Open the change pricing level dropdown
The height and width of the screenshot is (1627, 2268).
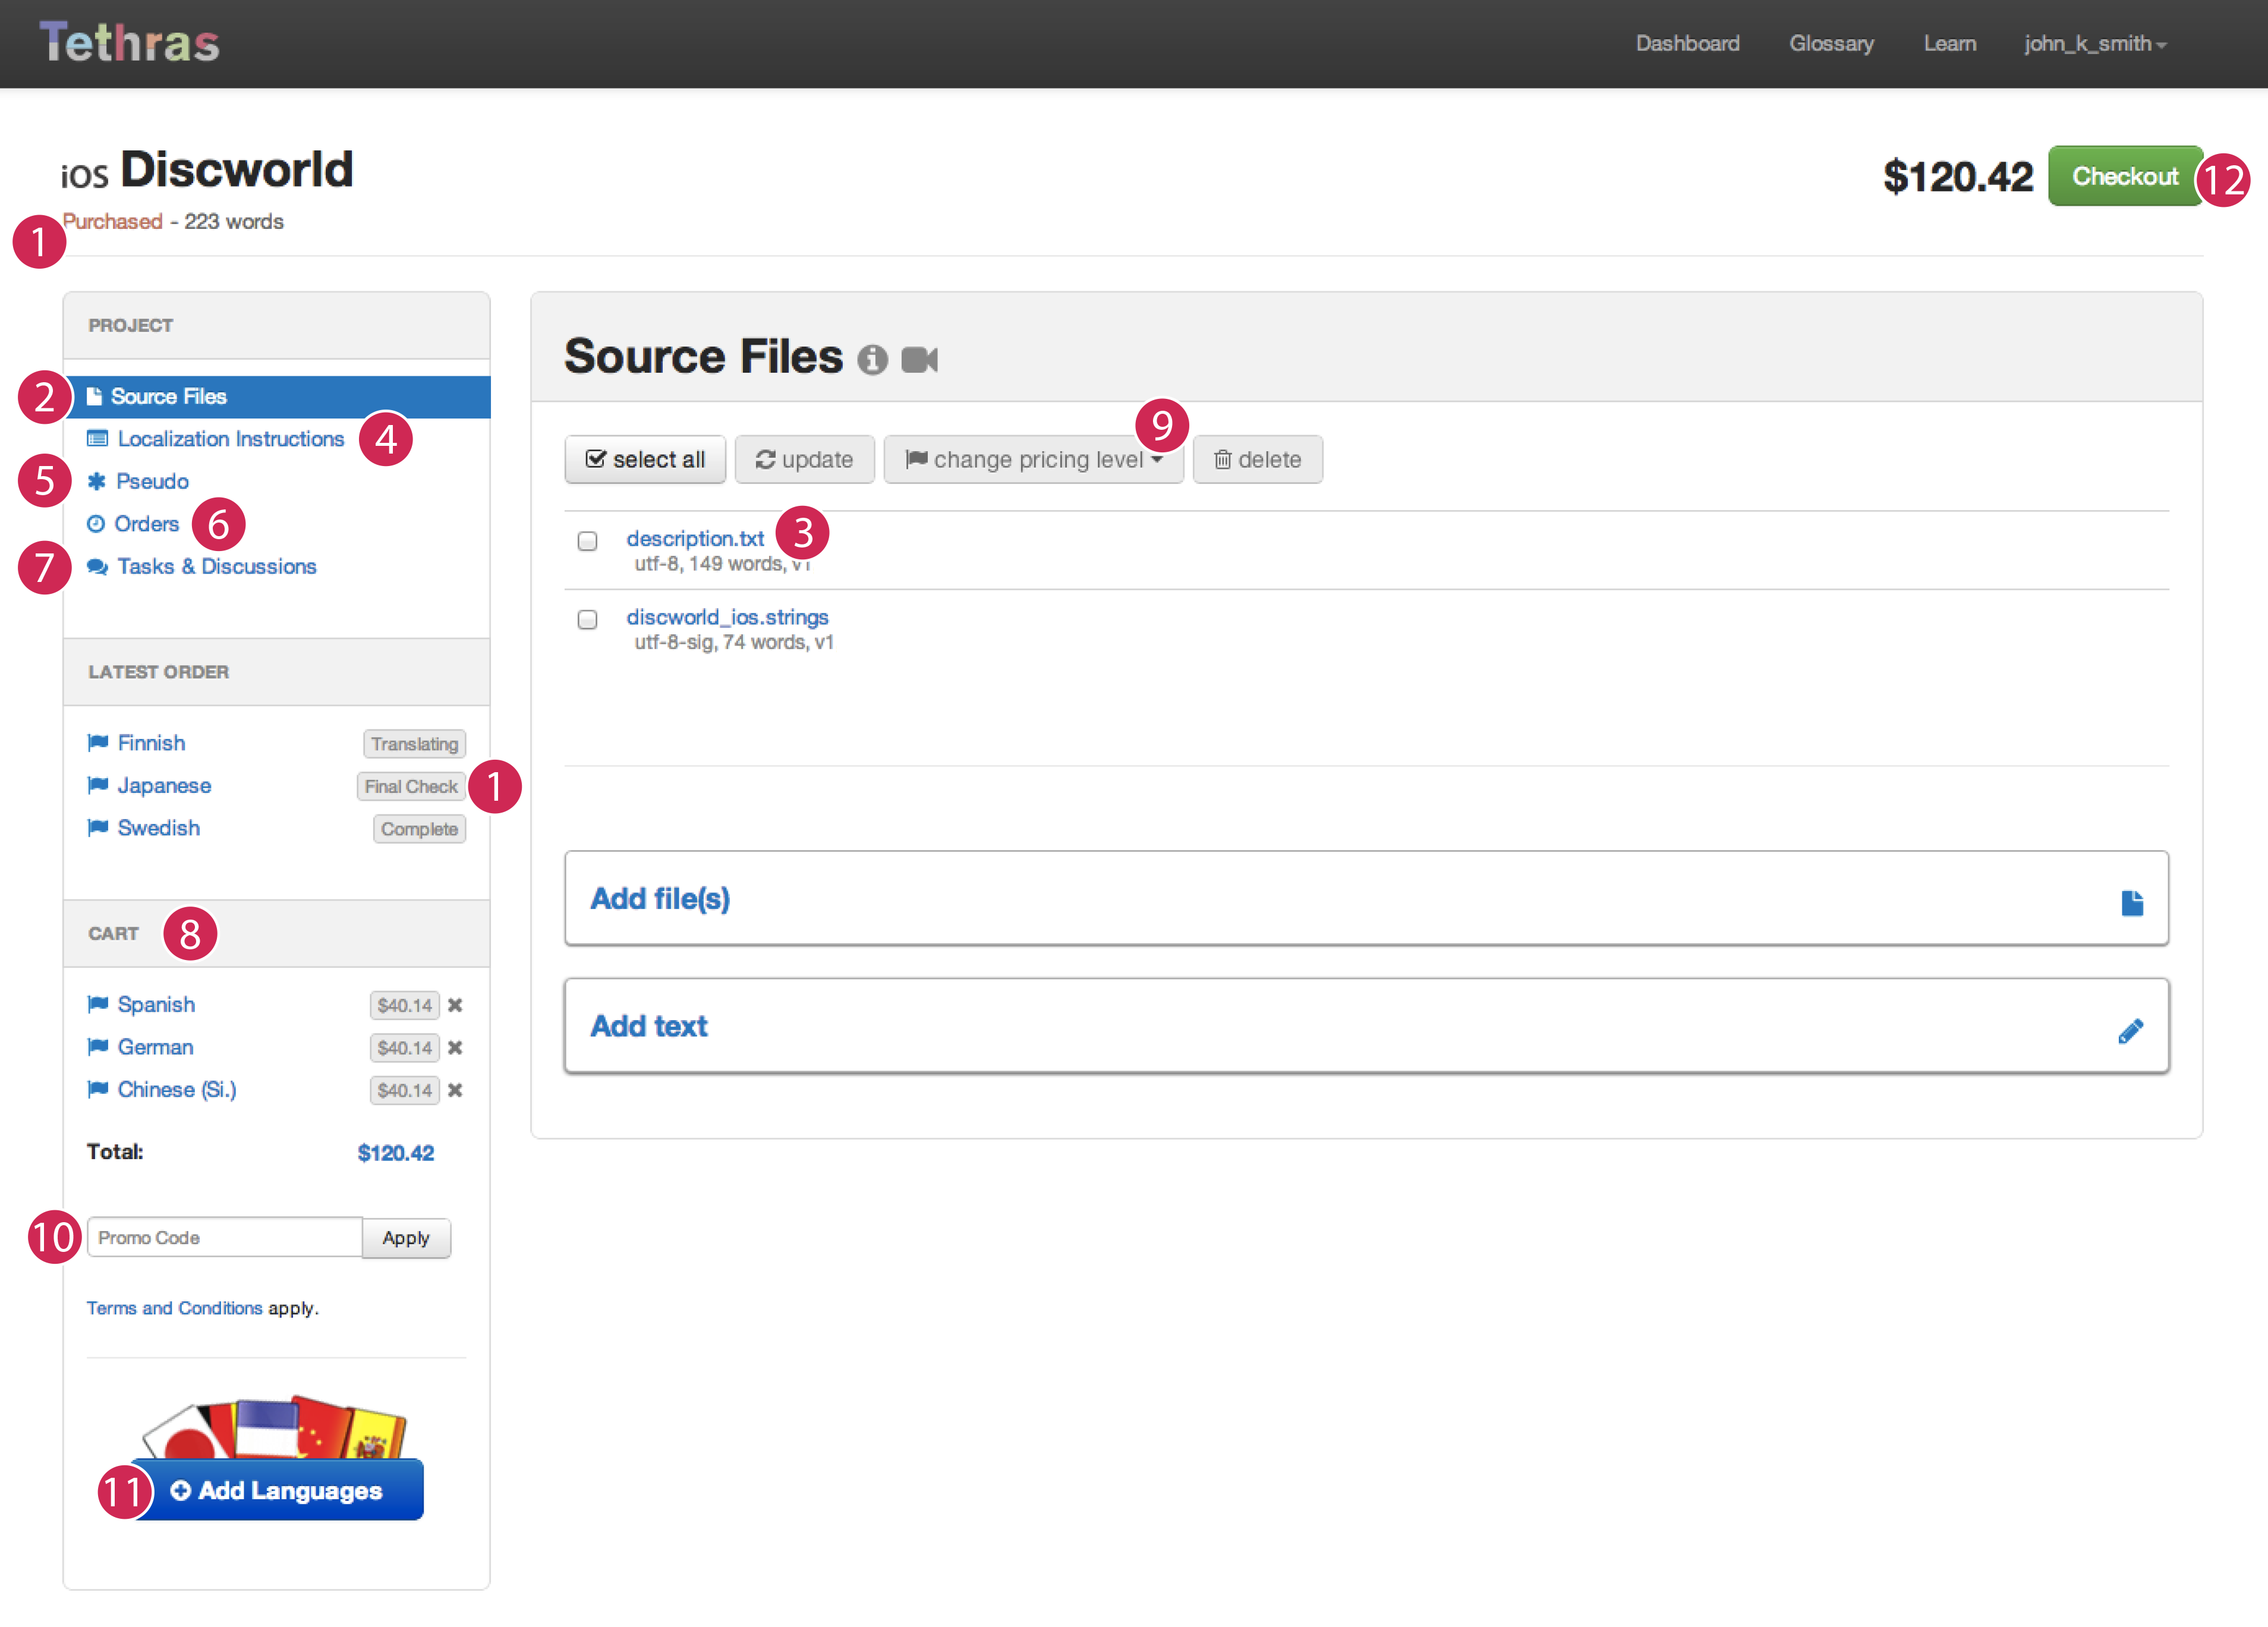pos(1034,460)
